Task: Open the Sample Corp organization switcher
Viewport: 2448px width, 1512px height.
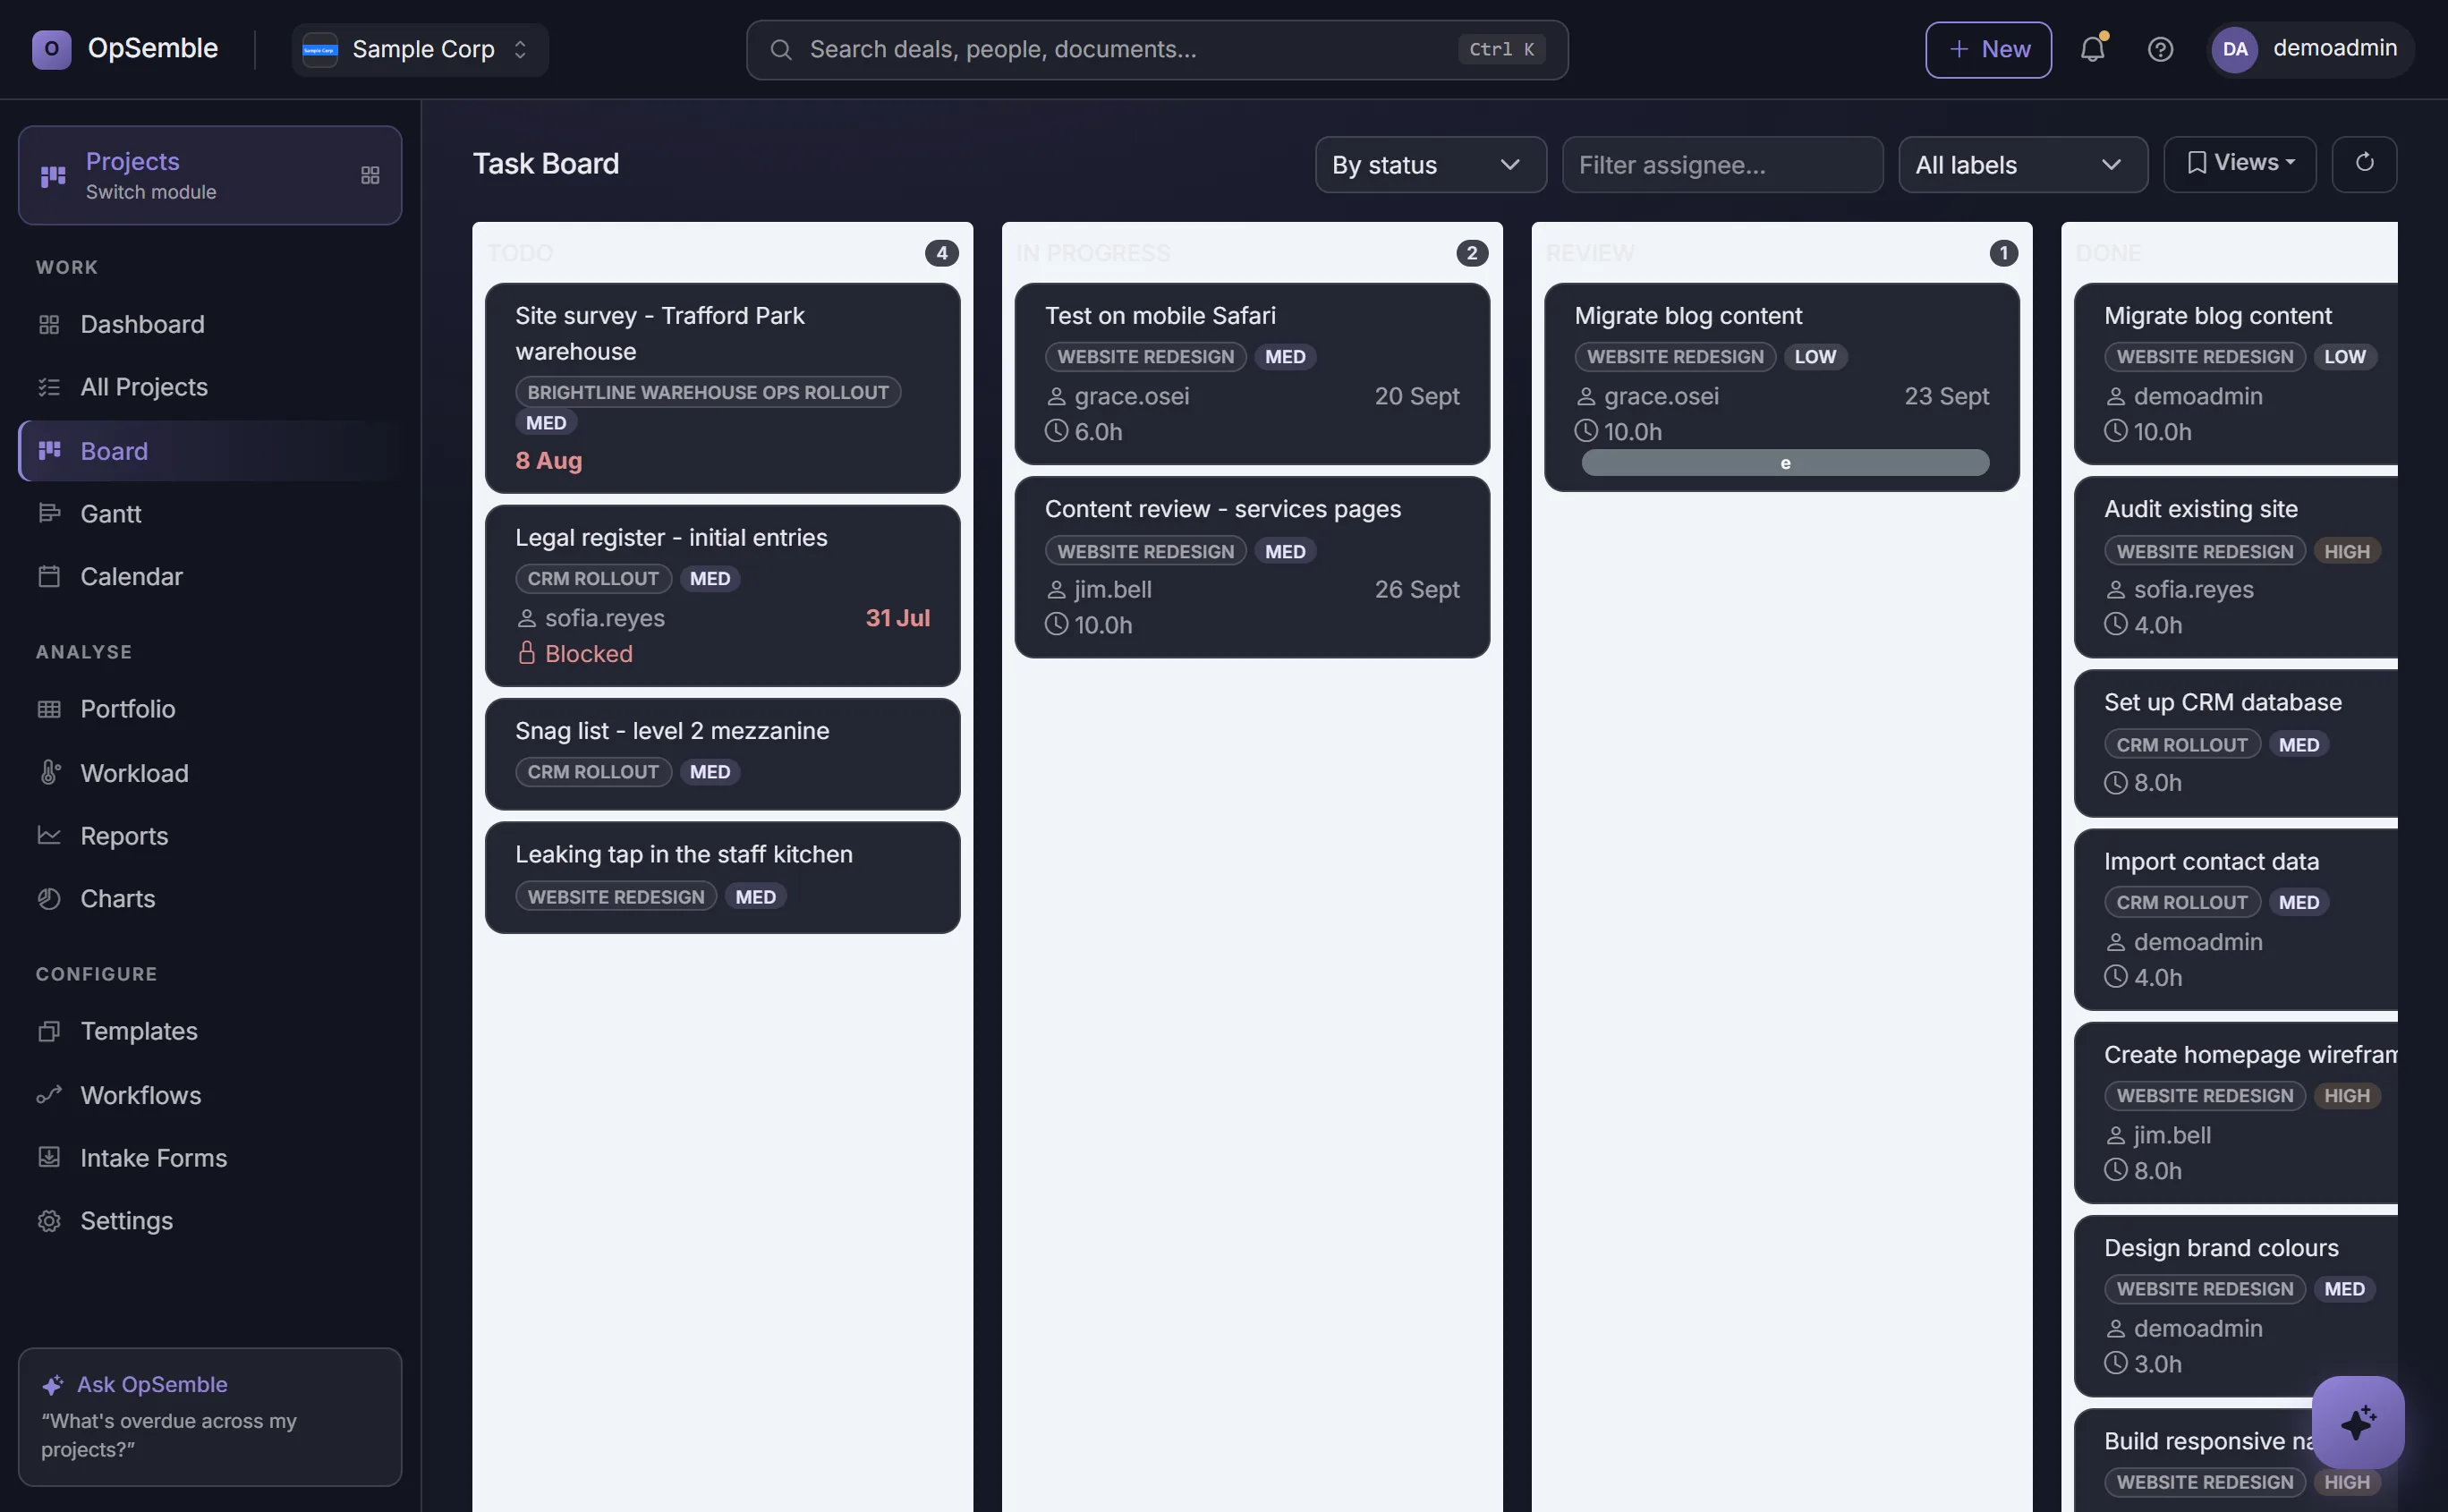Action: (x=420, y=49)
